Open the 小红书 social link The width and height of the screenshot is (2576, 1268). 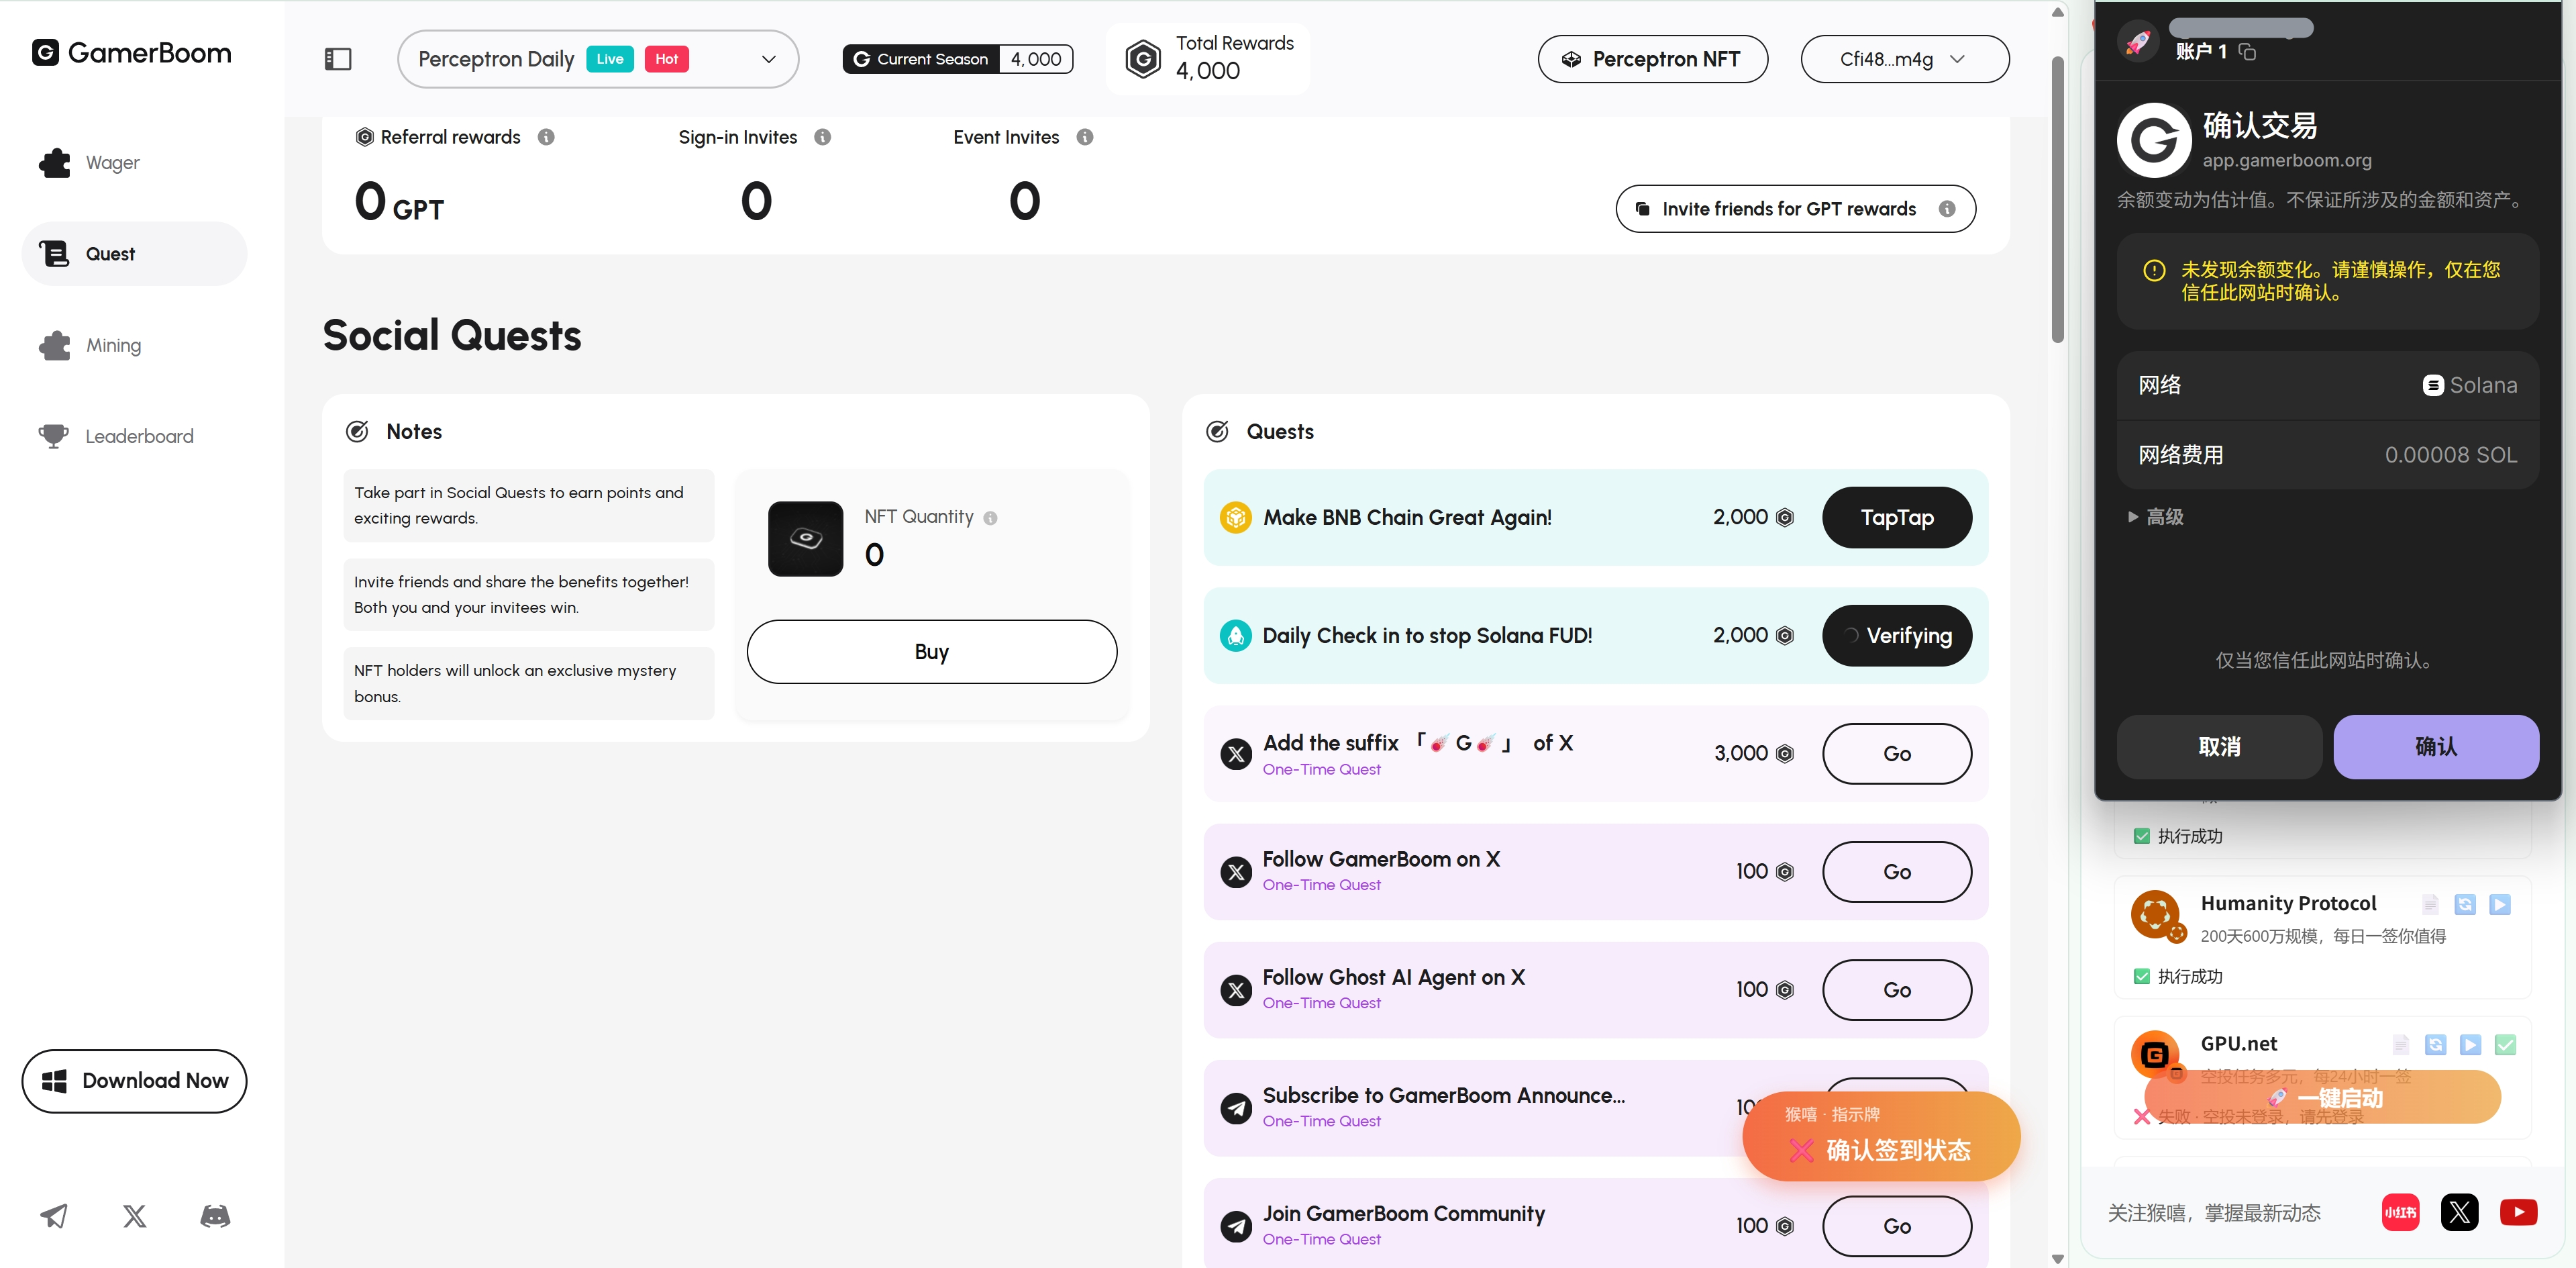point(2400,1212)
